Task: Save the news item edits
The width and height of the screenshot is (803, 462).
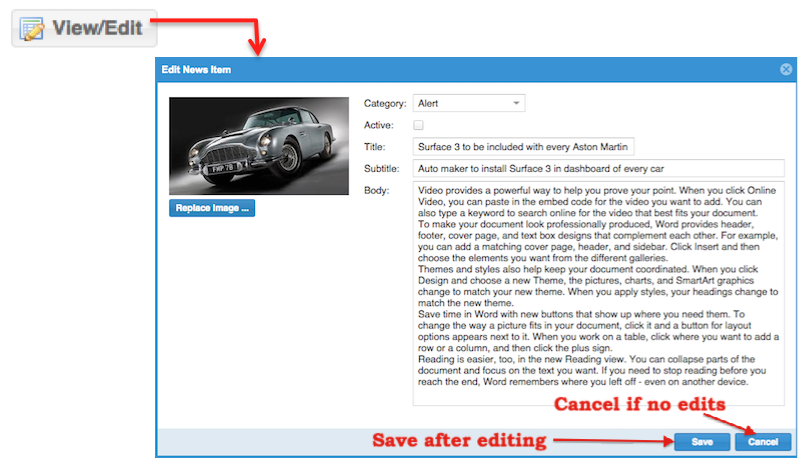Action: pyautogui.click(x=701, y=442)
